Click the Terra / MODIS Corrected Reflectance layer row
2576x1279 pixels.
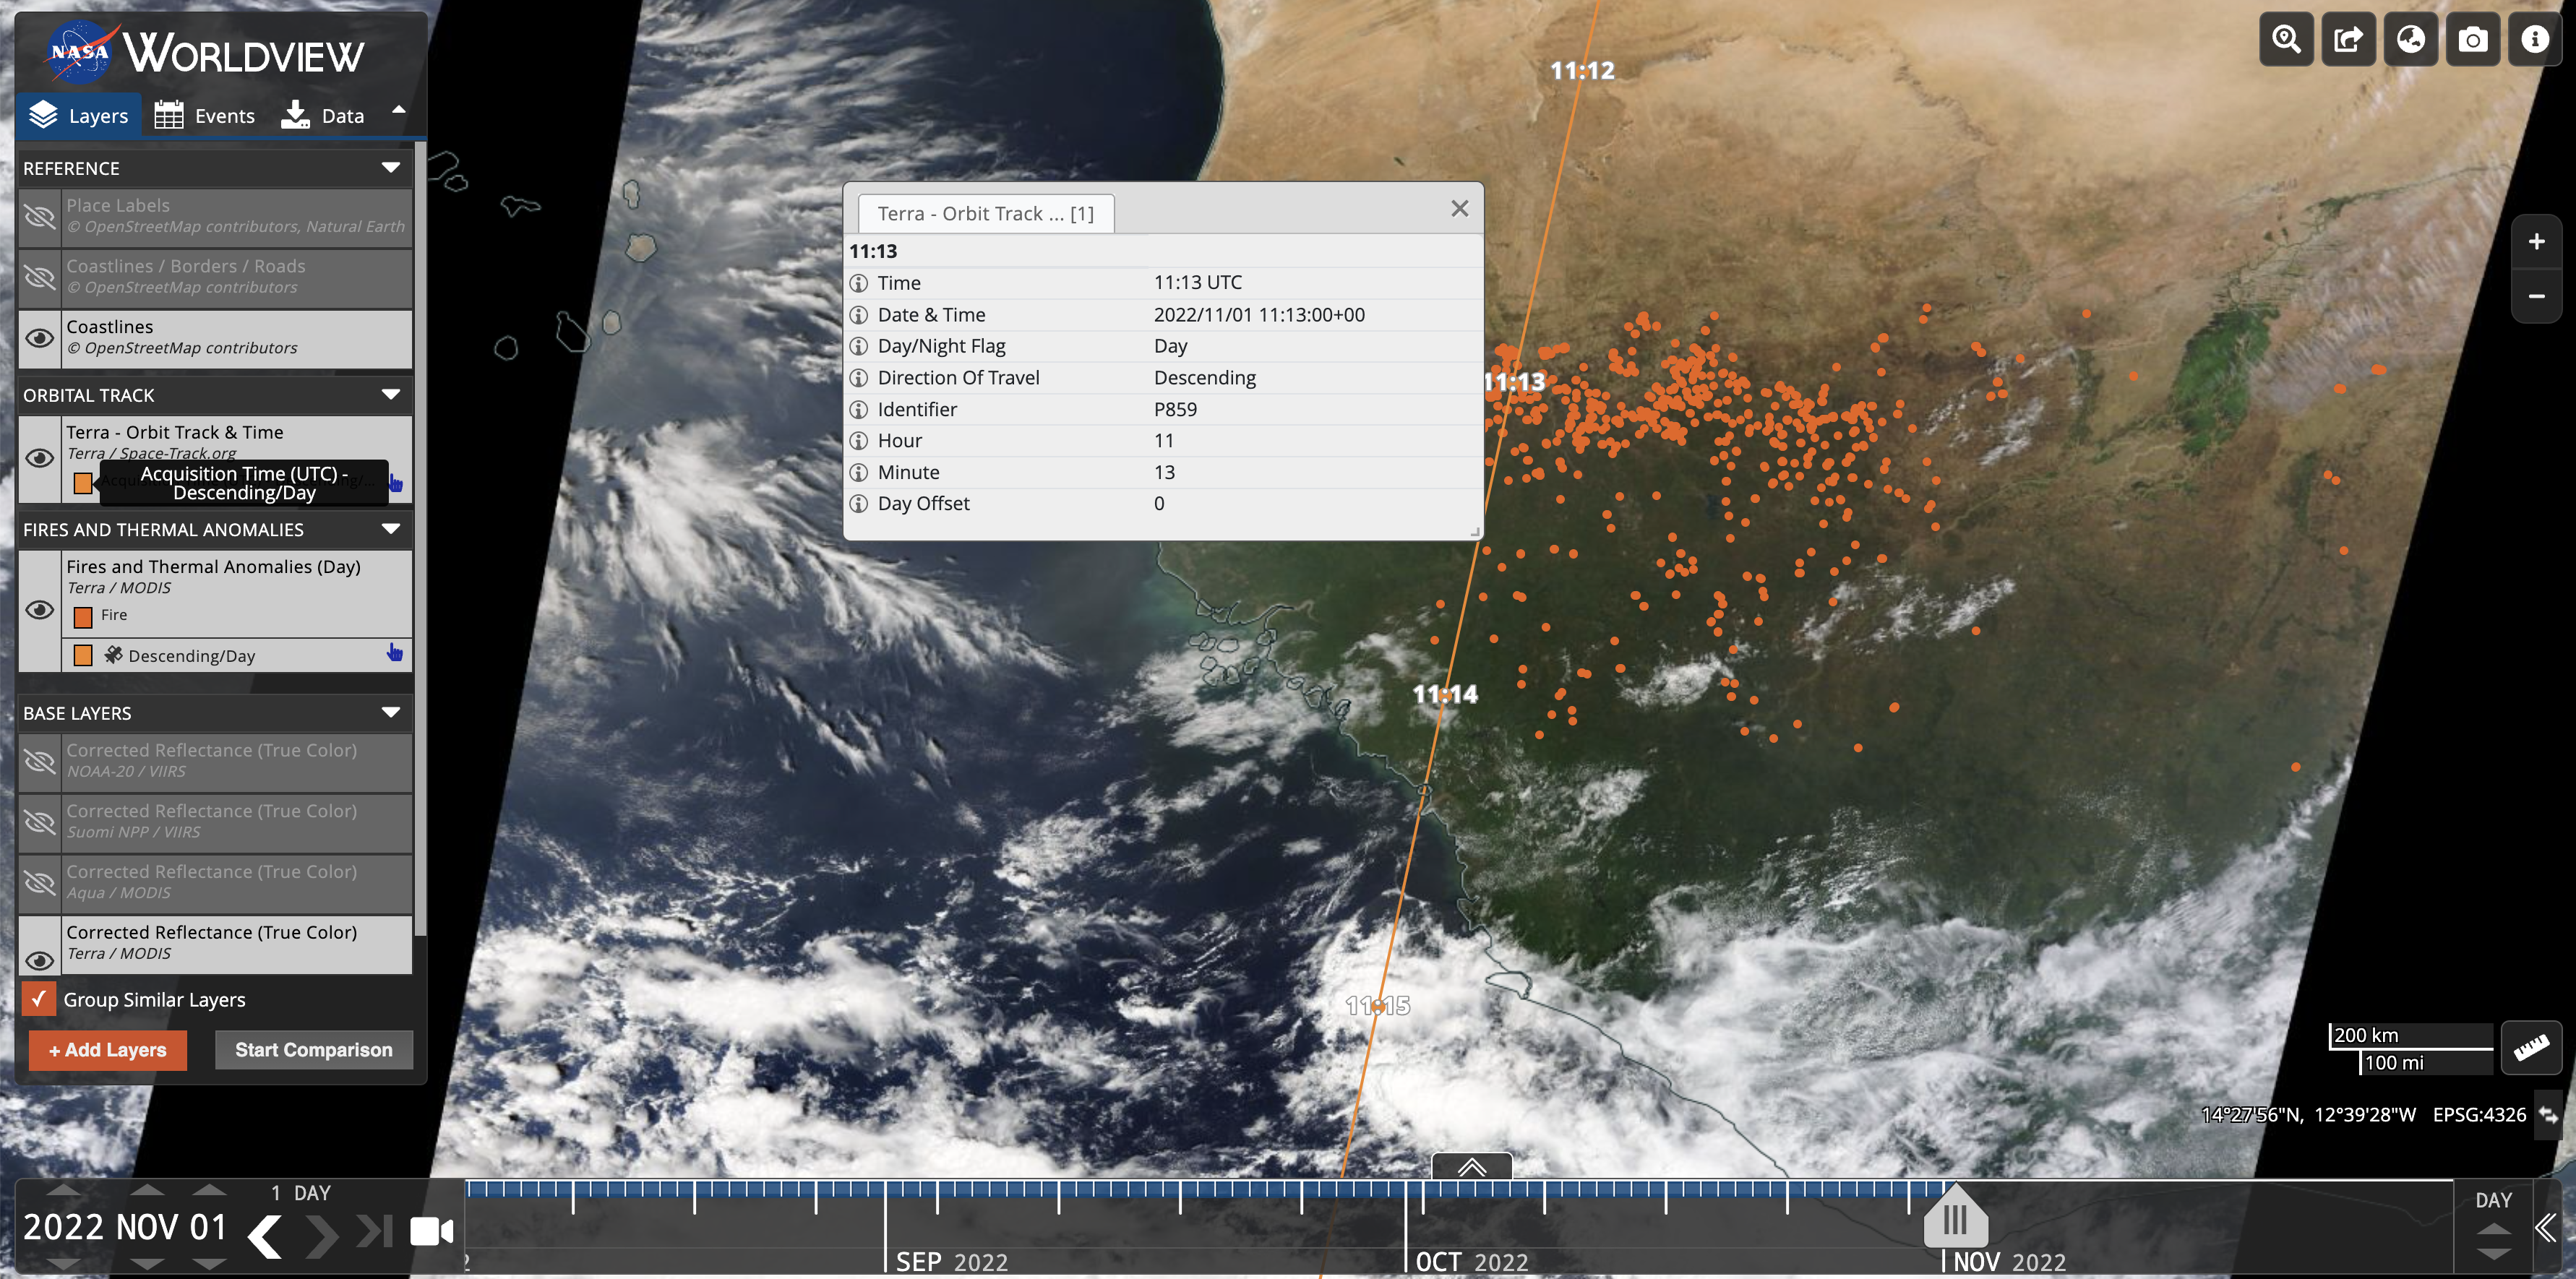[x=215, y=944]
